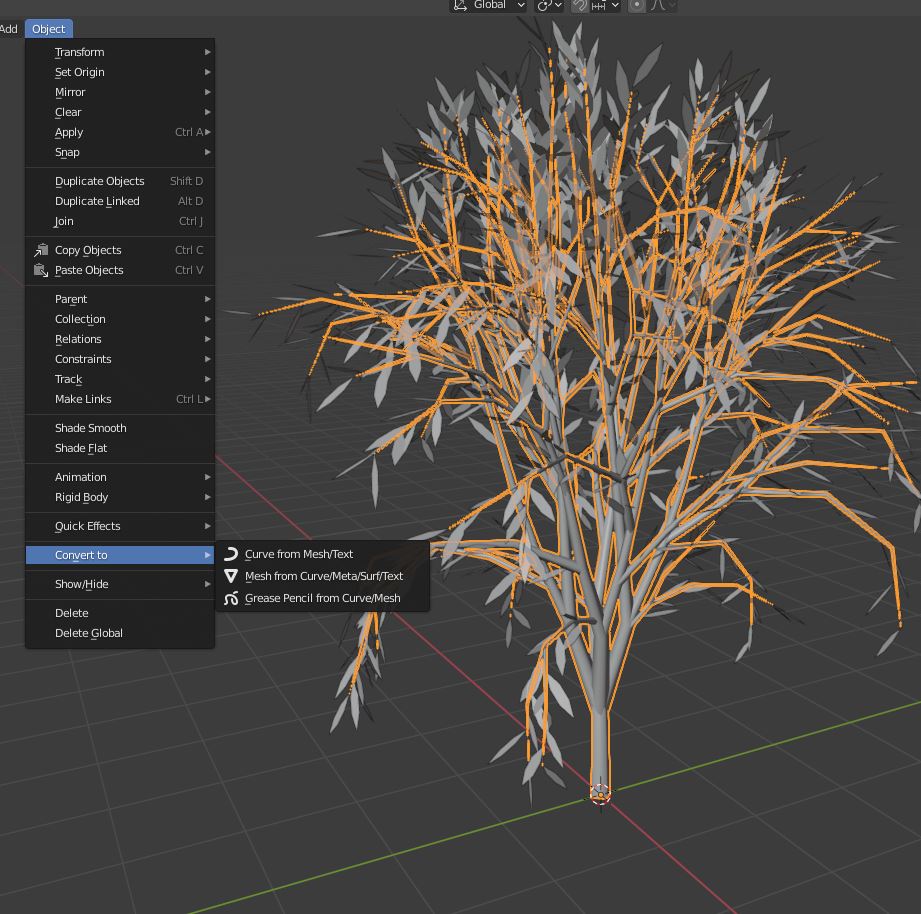The width and height of the screenshot is (921, 914).
Task: Click the pivot point icon
Action: click(x=544, y=5)
